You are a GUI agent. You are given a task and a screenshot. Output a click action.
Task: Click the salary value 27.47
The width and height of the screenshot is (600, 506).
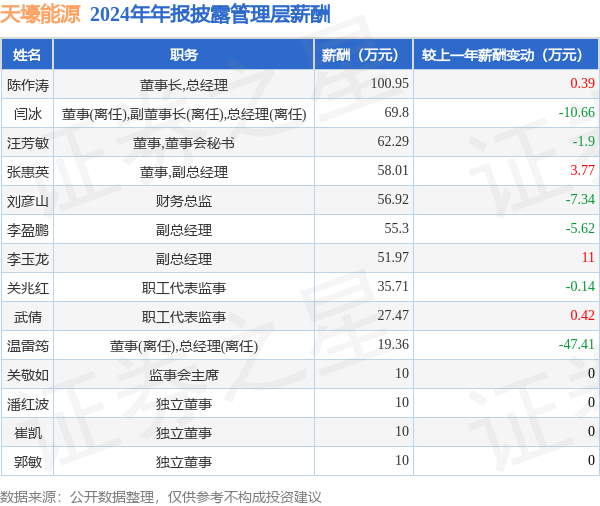pos(393,315)
